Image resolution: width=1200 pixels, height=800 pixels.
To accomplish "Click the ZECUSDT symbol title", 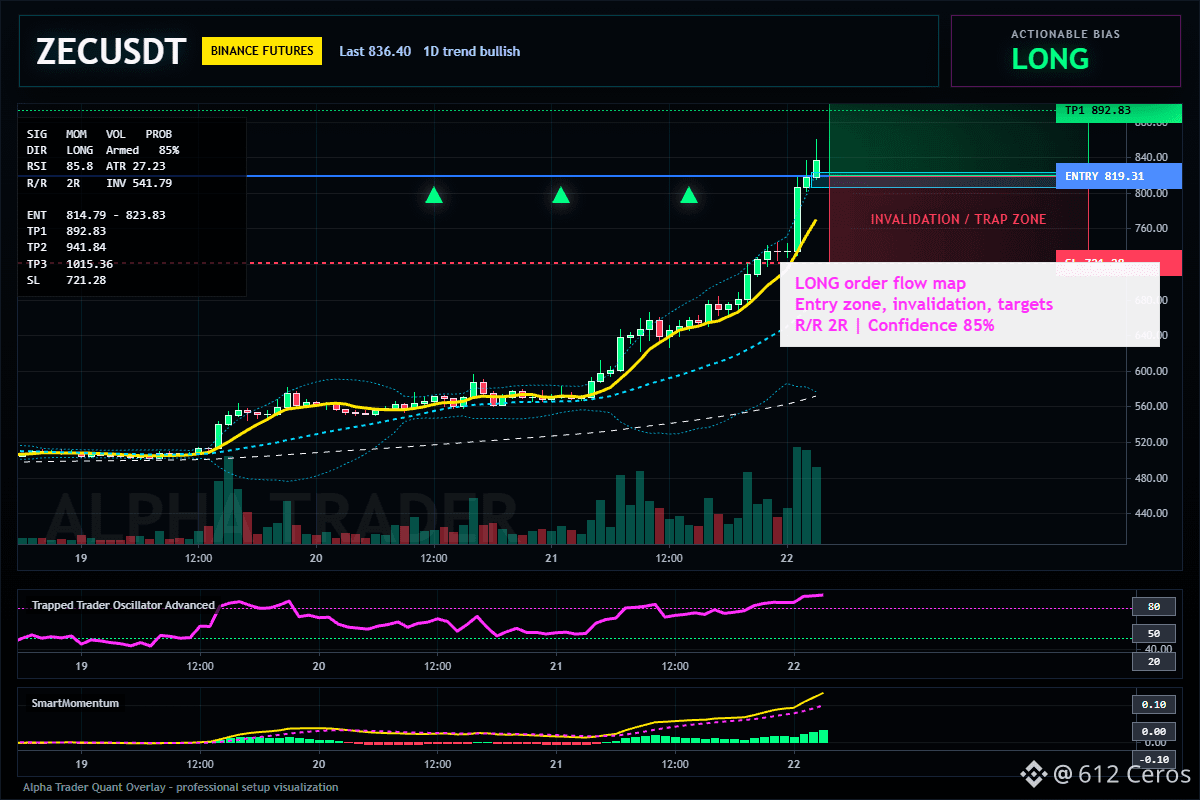I will 111,51.
